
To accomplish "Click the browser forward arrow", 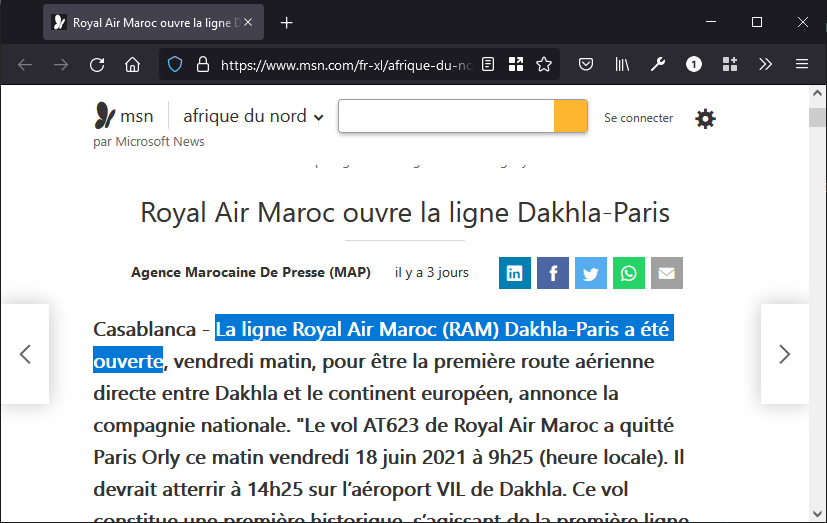I will [x=61, y=65].
